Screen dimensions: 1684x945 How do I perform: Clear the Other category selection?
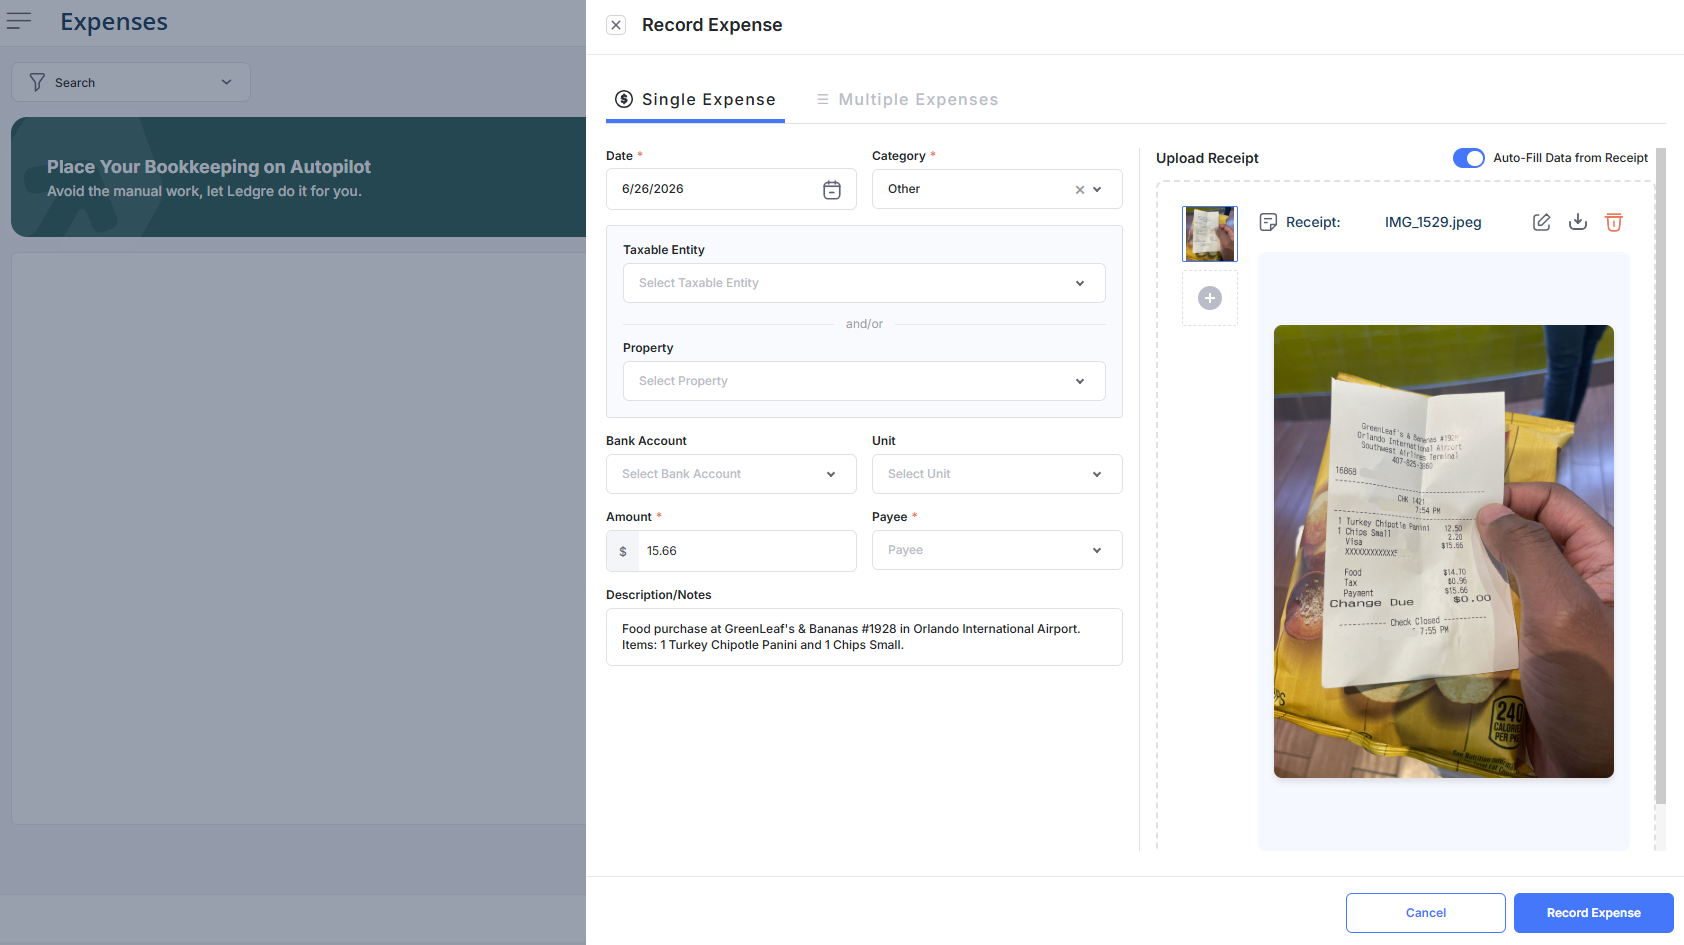(x=1080, y=189)
